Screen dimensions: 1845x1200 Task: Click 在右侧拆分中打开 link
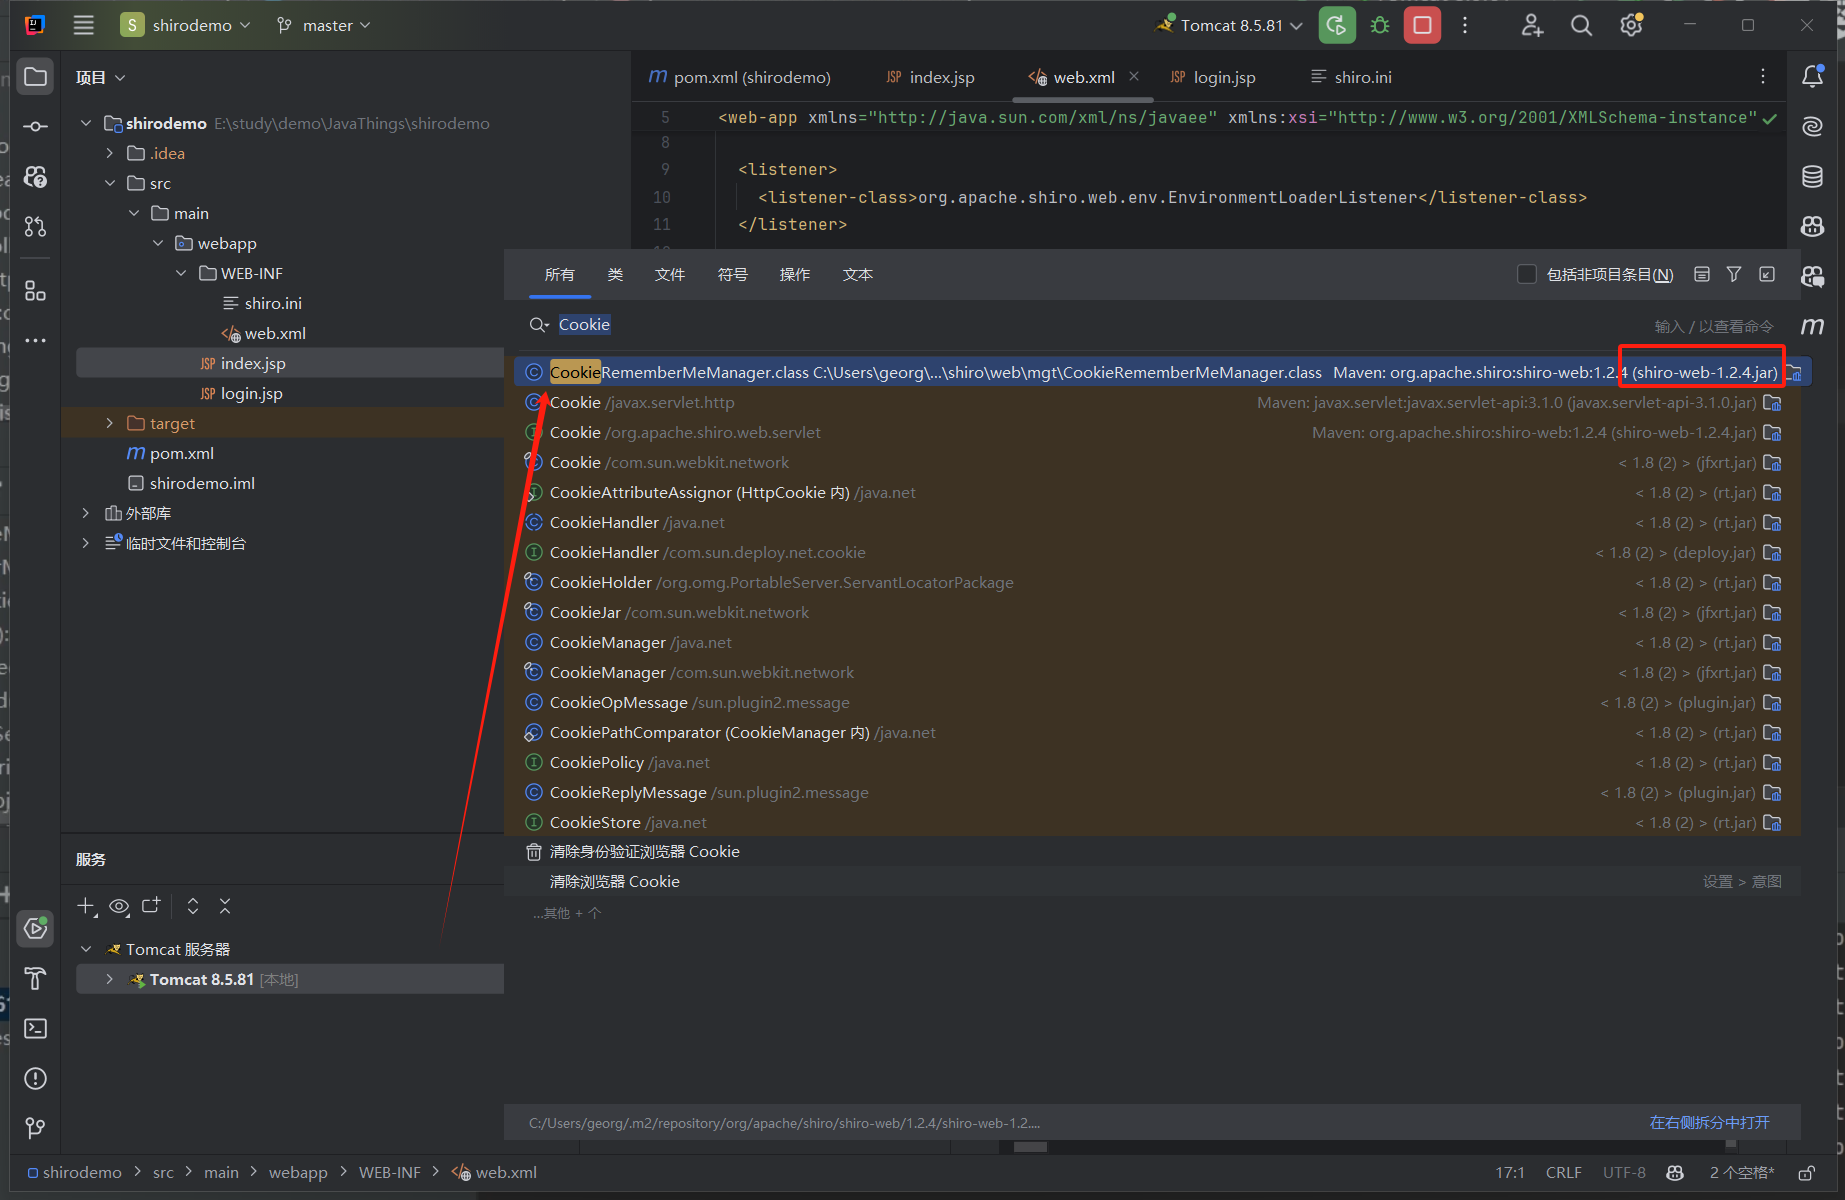(1709, 1123)
